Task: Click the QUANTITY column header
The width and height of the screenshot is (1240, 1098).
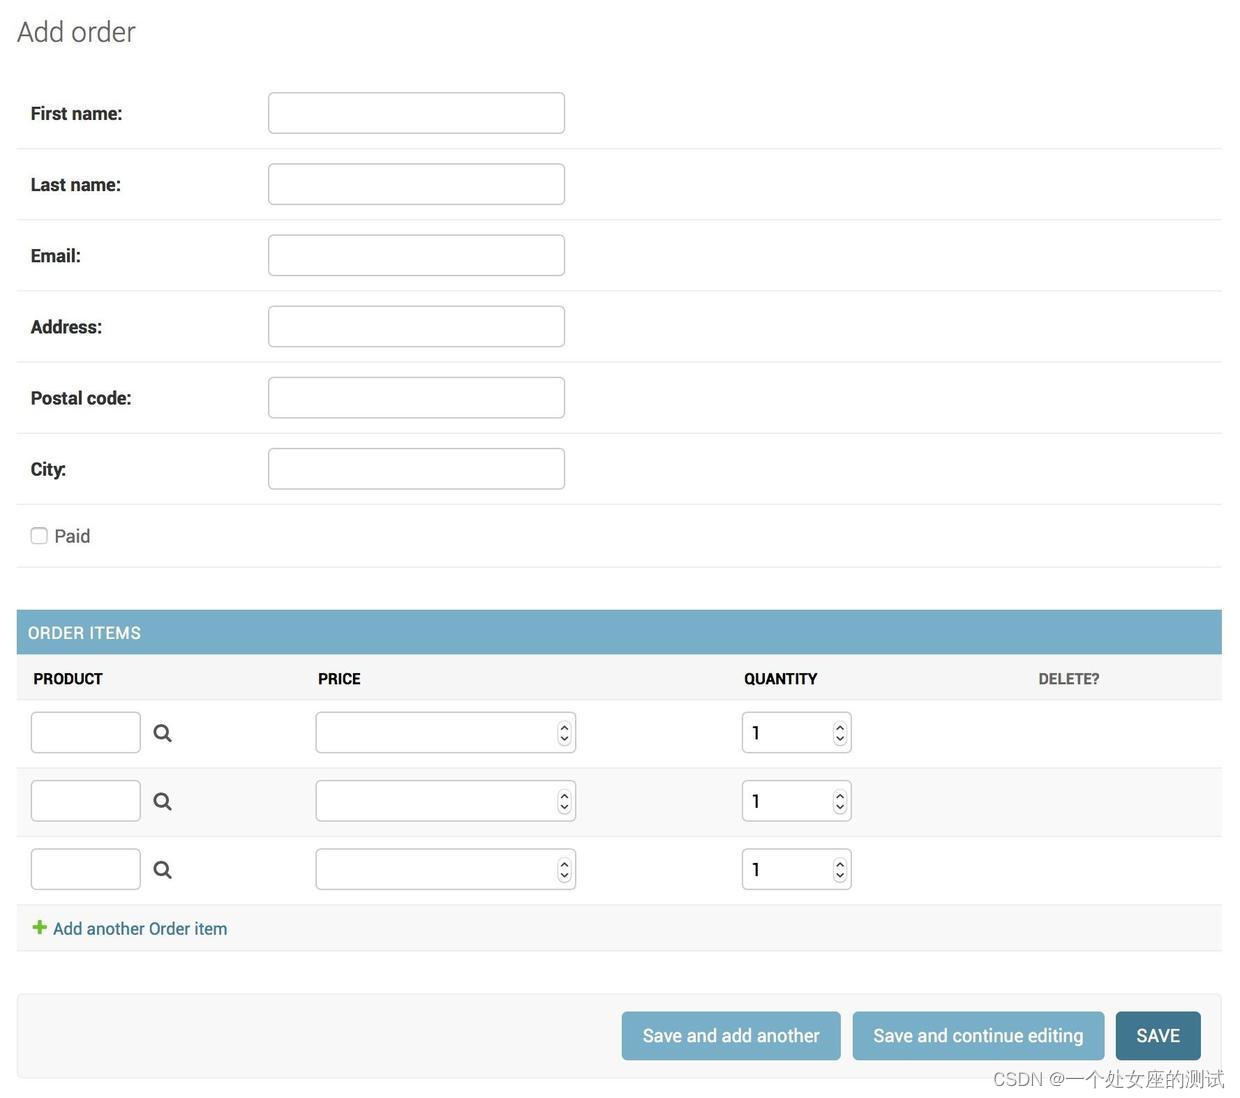Action: pyautogui.click(x=781, y=679)
